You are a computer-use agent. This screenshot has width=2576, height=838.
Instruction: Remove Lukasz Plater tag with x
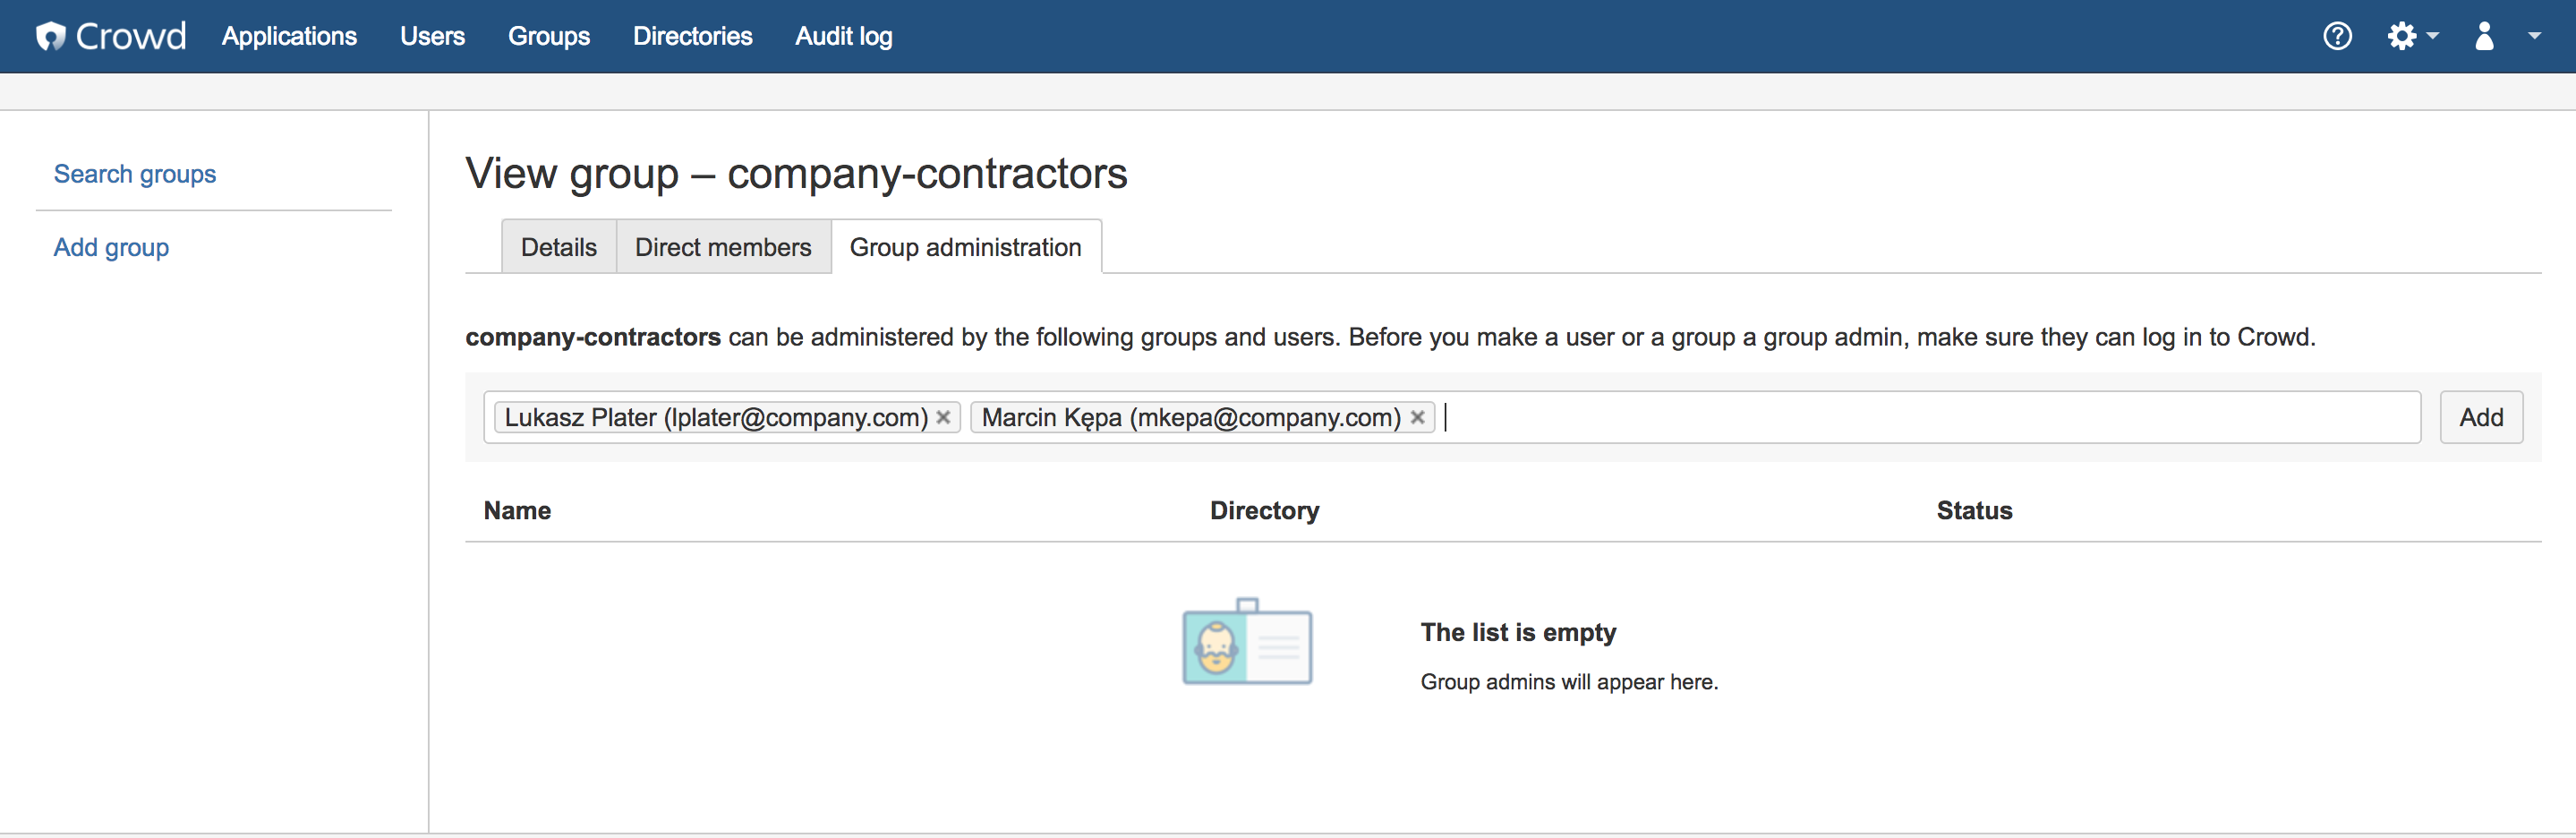click(943, 418)
